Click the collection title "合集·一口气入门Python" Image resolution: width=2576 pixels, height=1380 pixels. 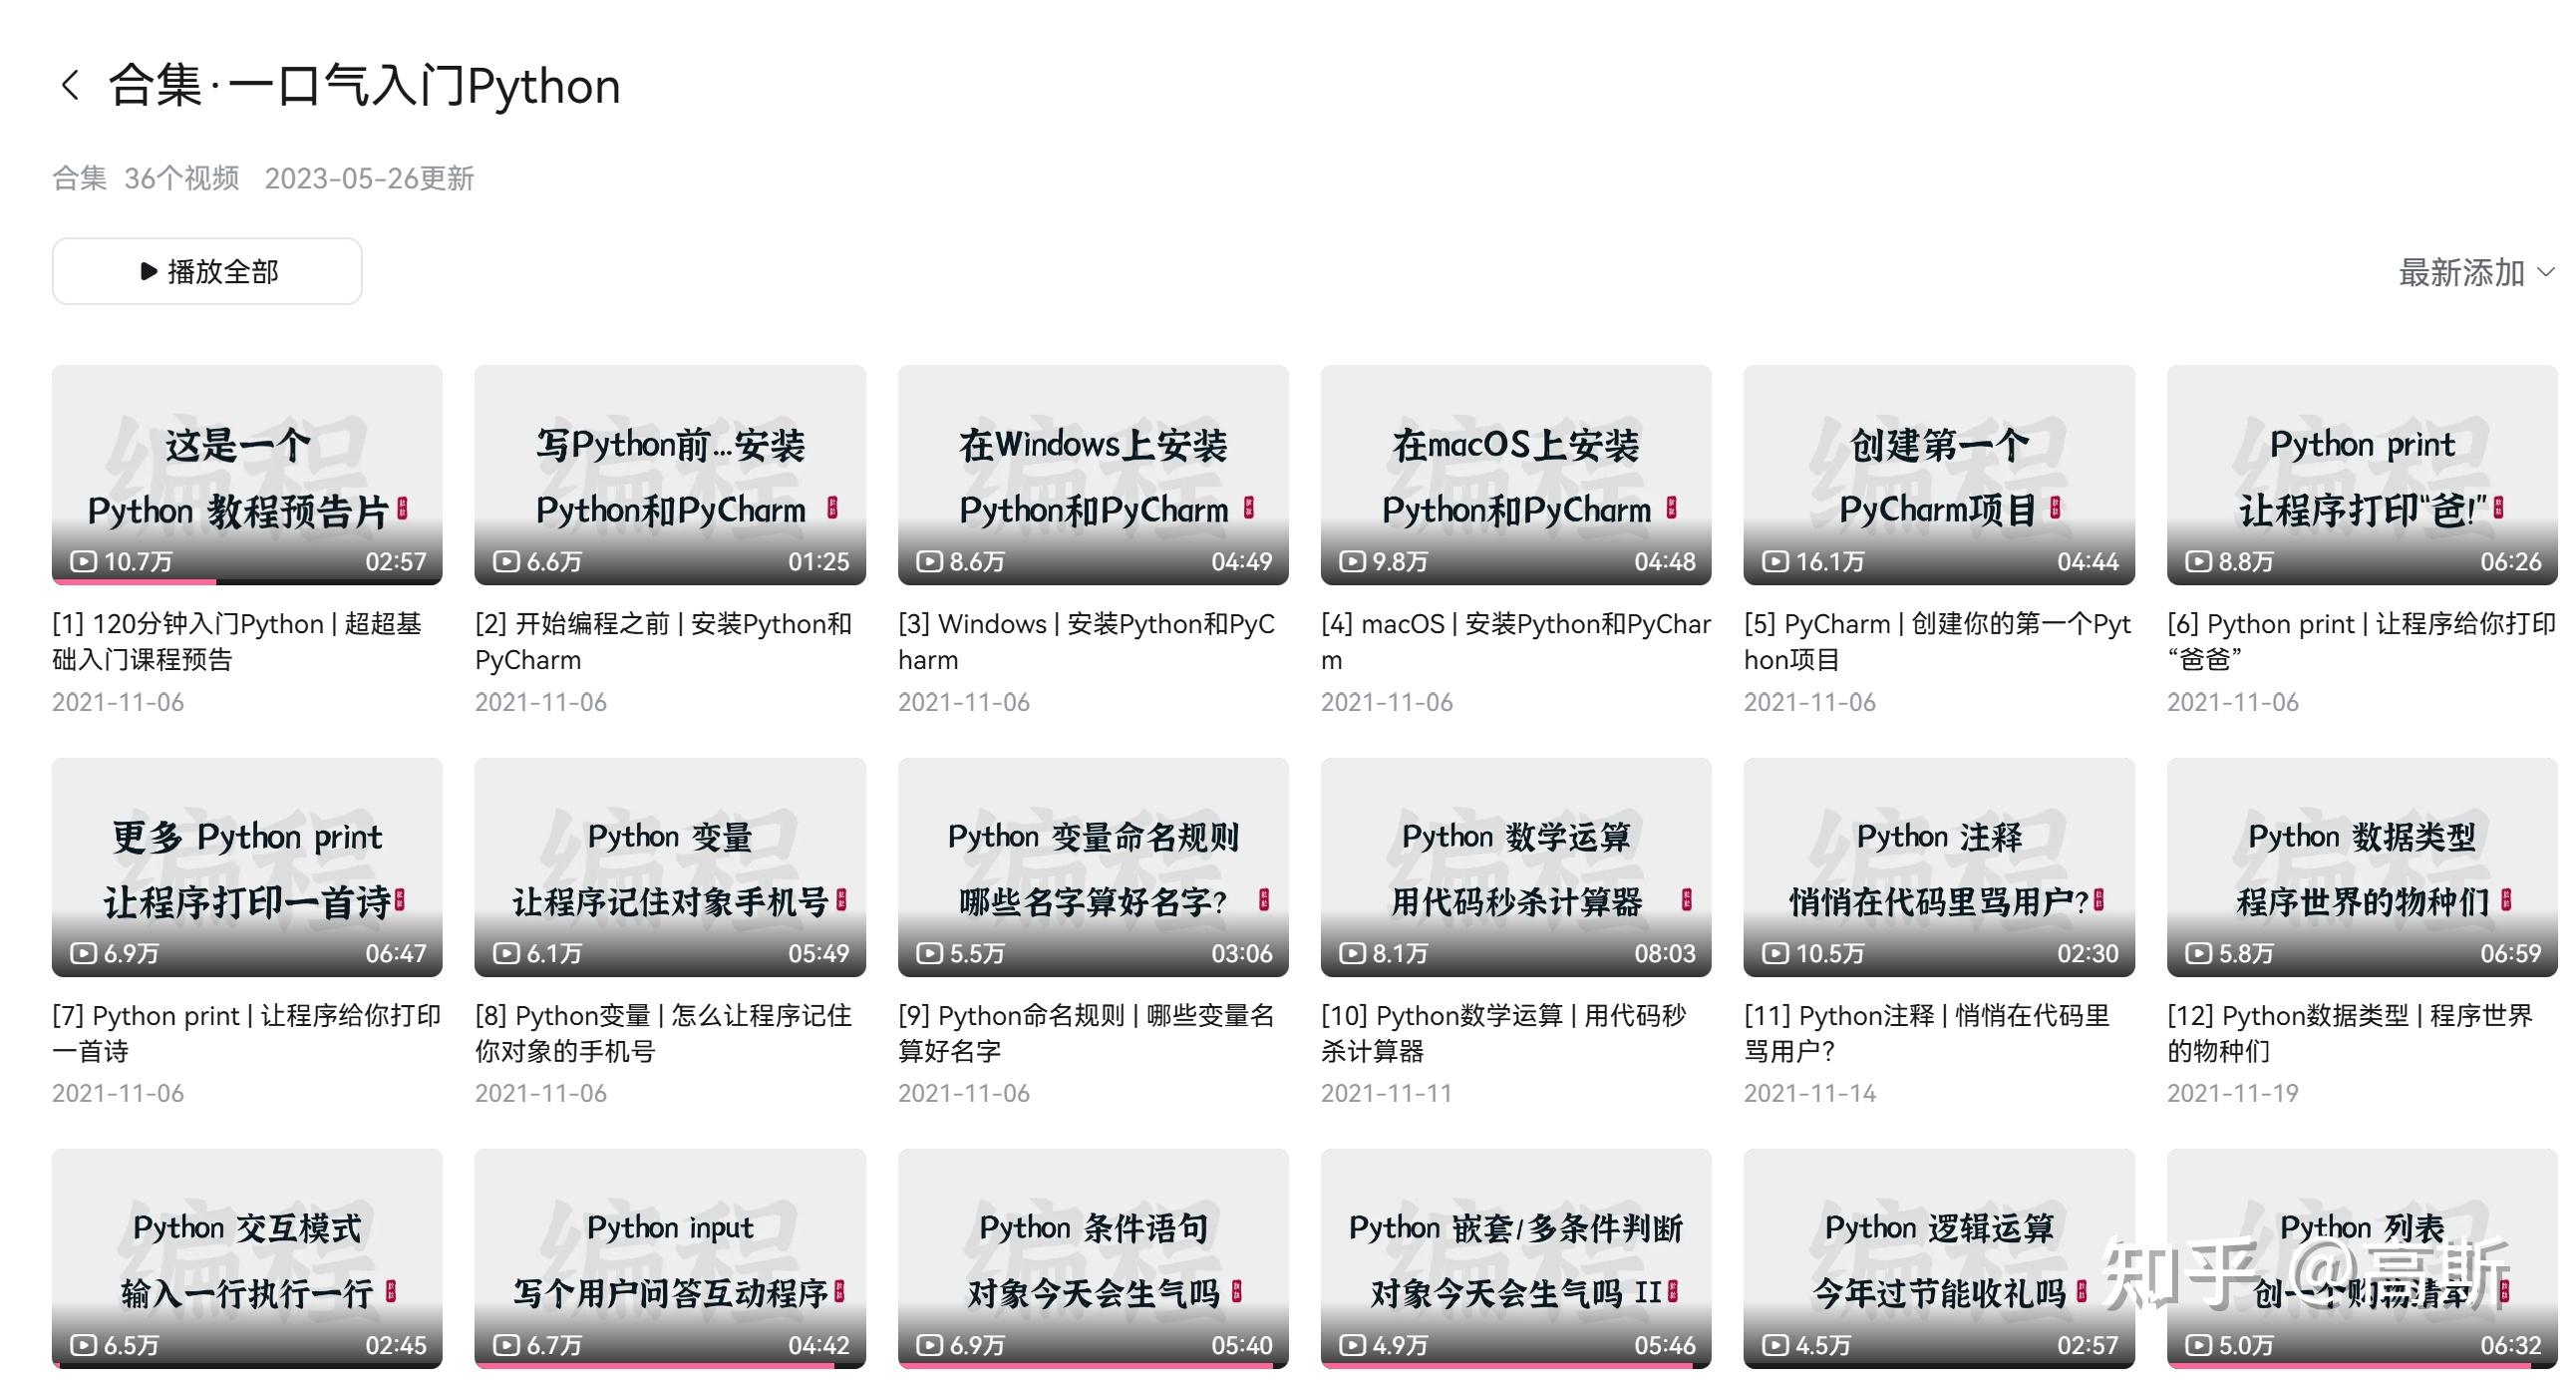tap(364, 86)
